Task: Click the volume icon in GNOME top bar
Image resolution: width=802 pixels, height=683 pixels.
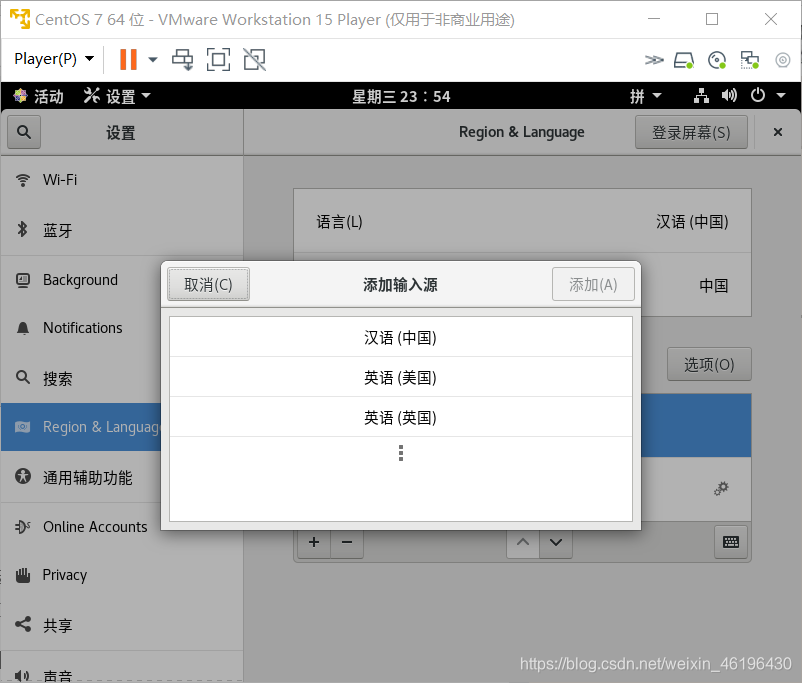Action: point(729,96)
